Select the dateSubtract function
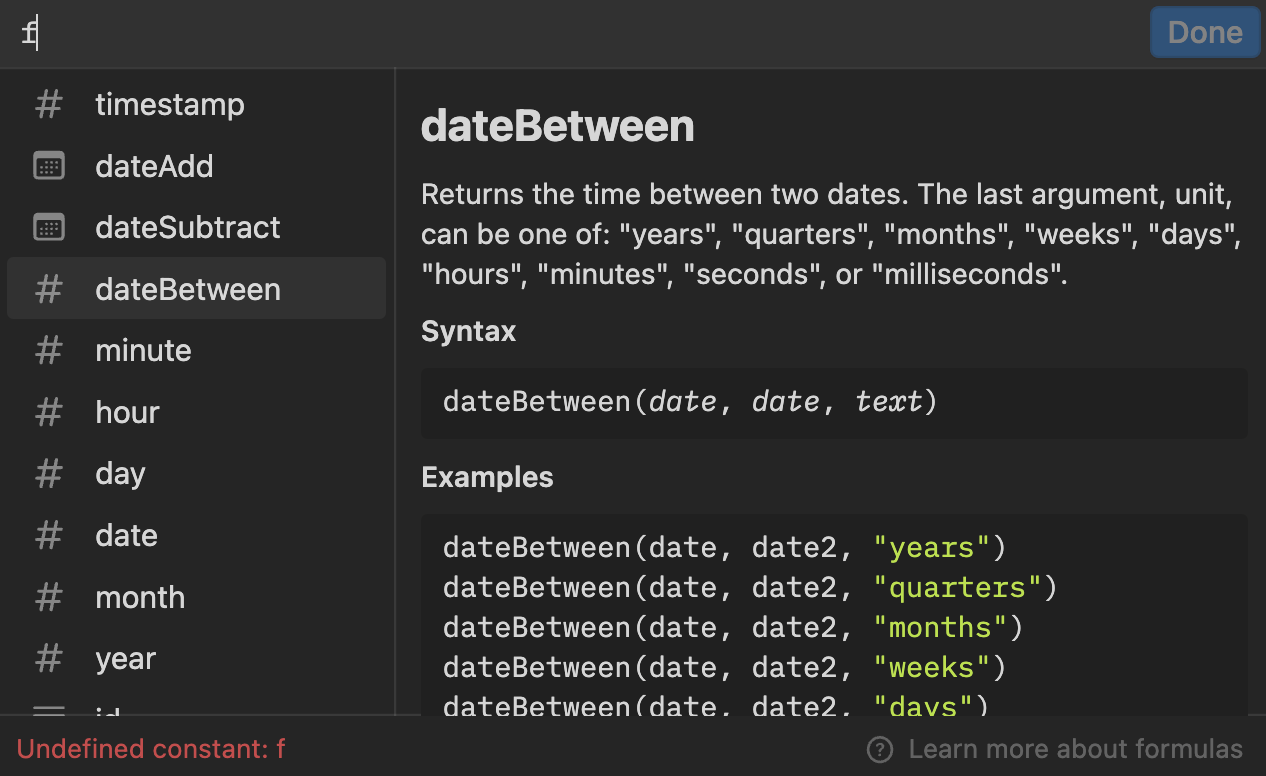The image size is (1266, 776). (187, 227)
